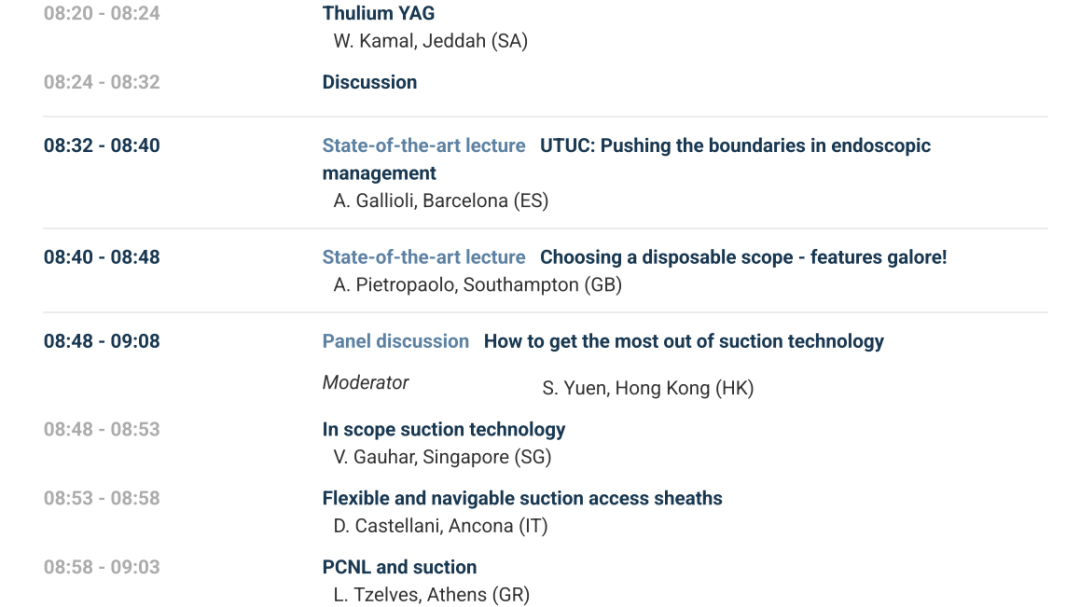
Task: Open the Thulium YAG talk title
Action: click(378, 14)
